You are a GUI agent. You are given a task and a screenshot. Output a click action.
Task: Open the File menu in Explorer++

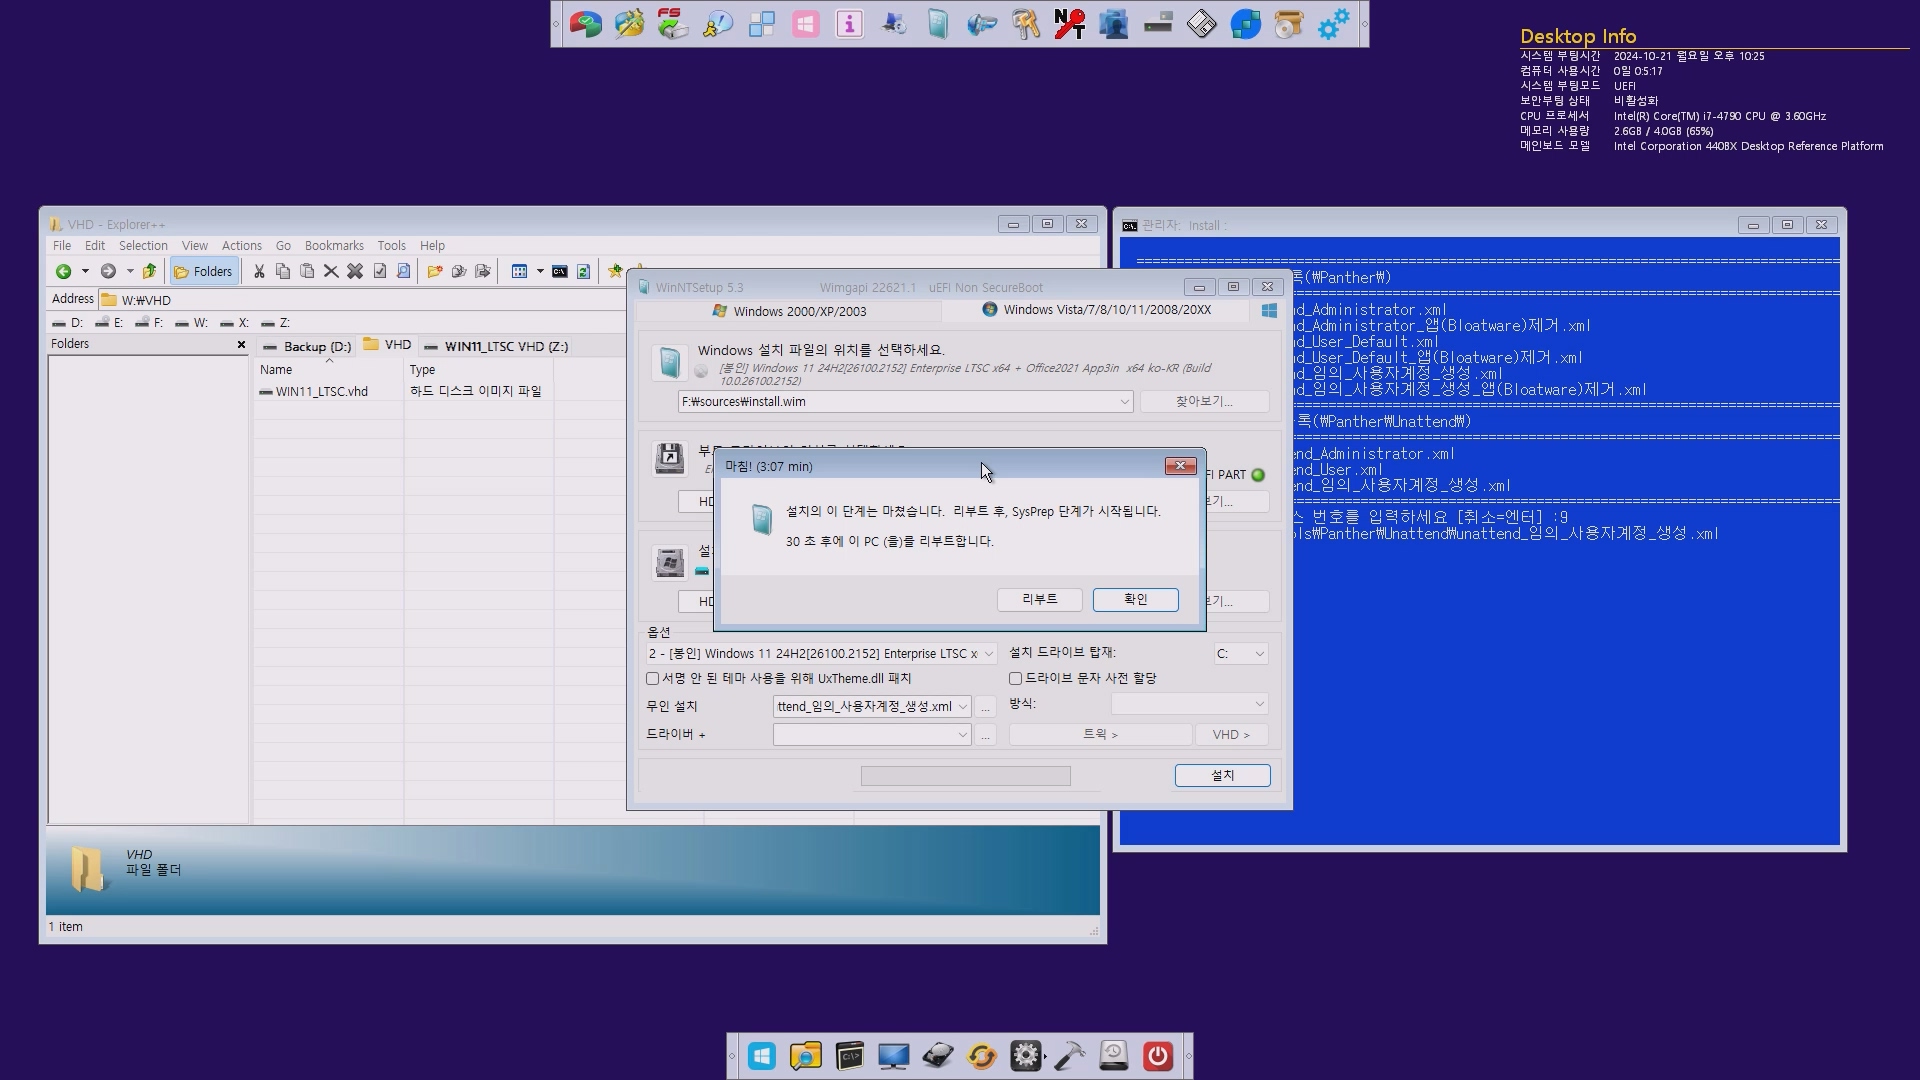pos(62,245)
